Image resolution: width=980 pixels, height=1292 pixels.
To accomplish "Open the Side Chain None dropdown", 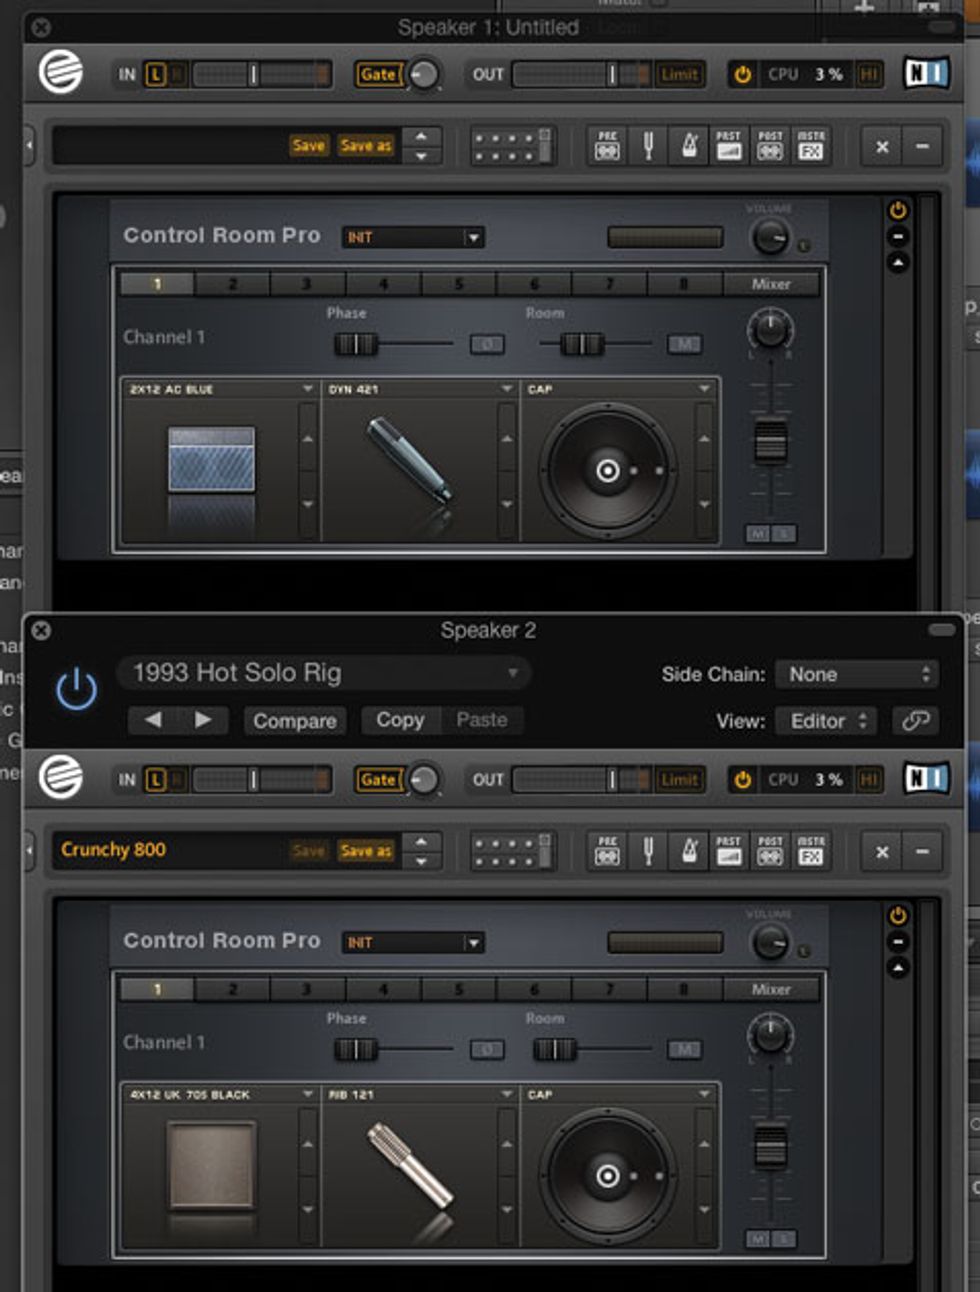I will coord(858,674).
